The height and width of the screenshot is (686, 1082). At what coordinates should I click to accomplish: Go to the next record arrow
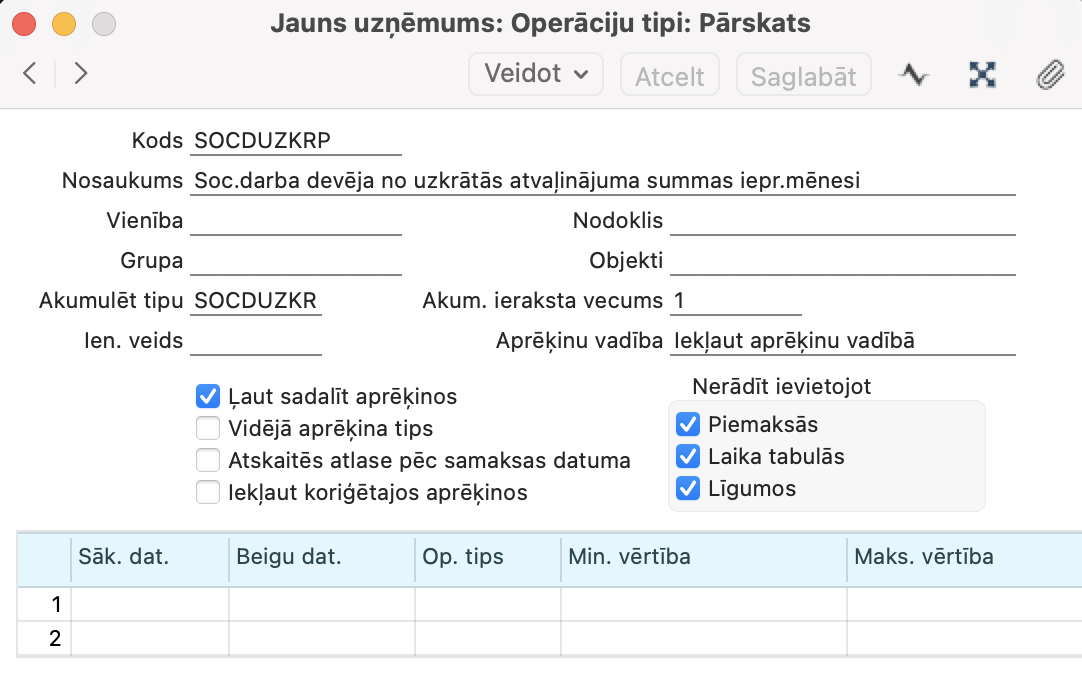pyautogui.click(x=81, y=73)
